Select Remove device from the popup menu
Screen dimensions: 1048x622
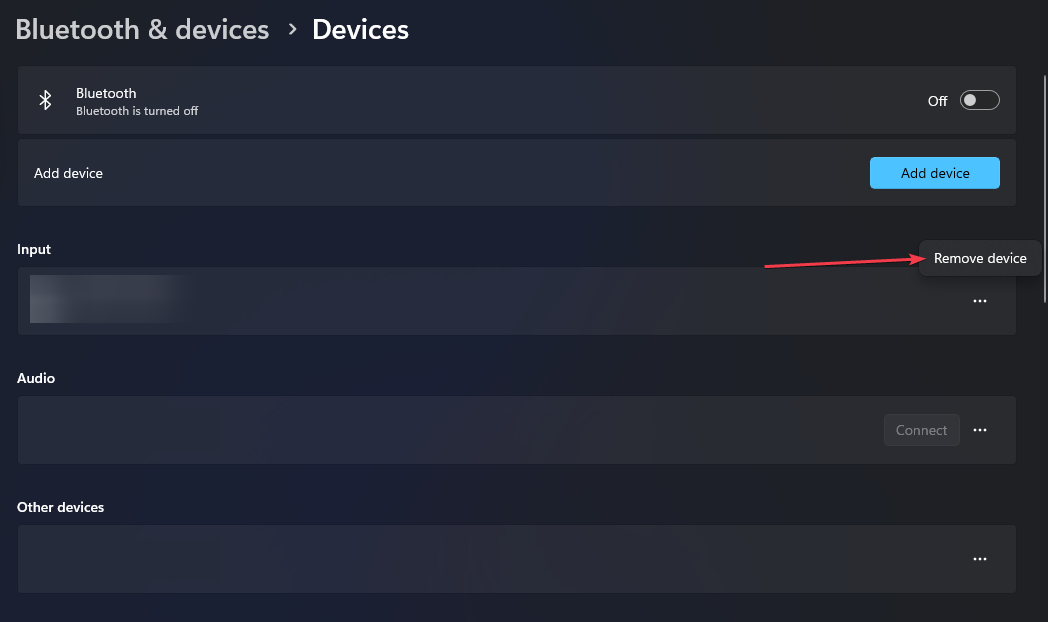[980, 259]
